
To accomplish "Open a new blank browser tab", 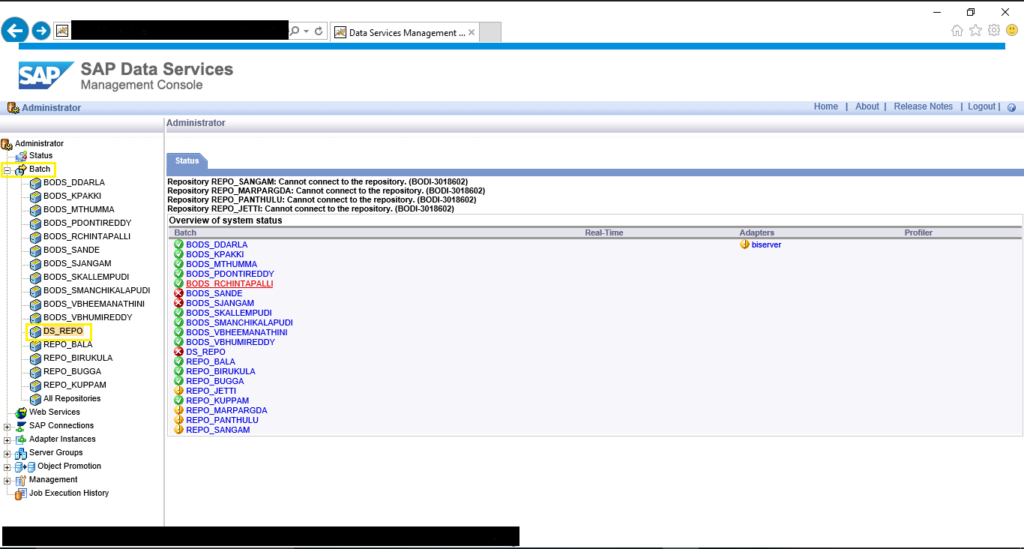I will 490,32.
